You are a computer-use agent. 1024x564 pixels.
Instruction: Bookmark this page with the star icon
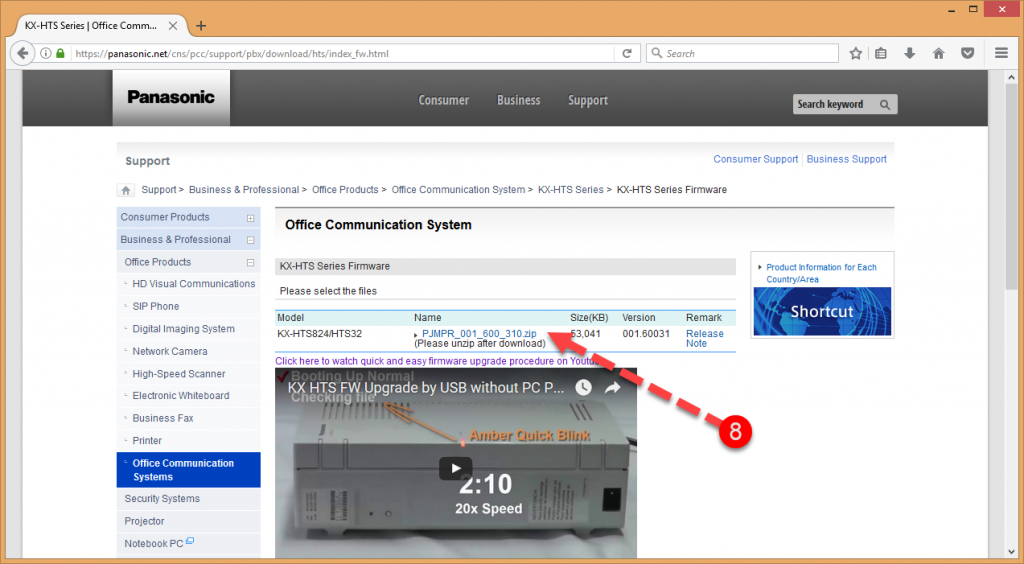[856, 54]
